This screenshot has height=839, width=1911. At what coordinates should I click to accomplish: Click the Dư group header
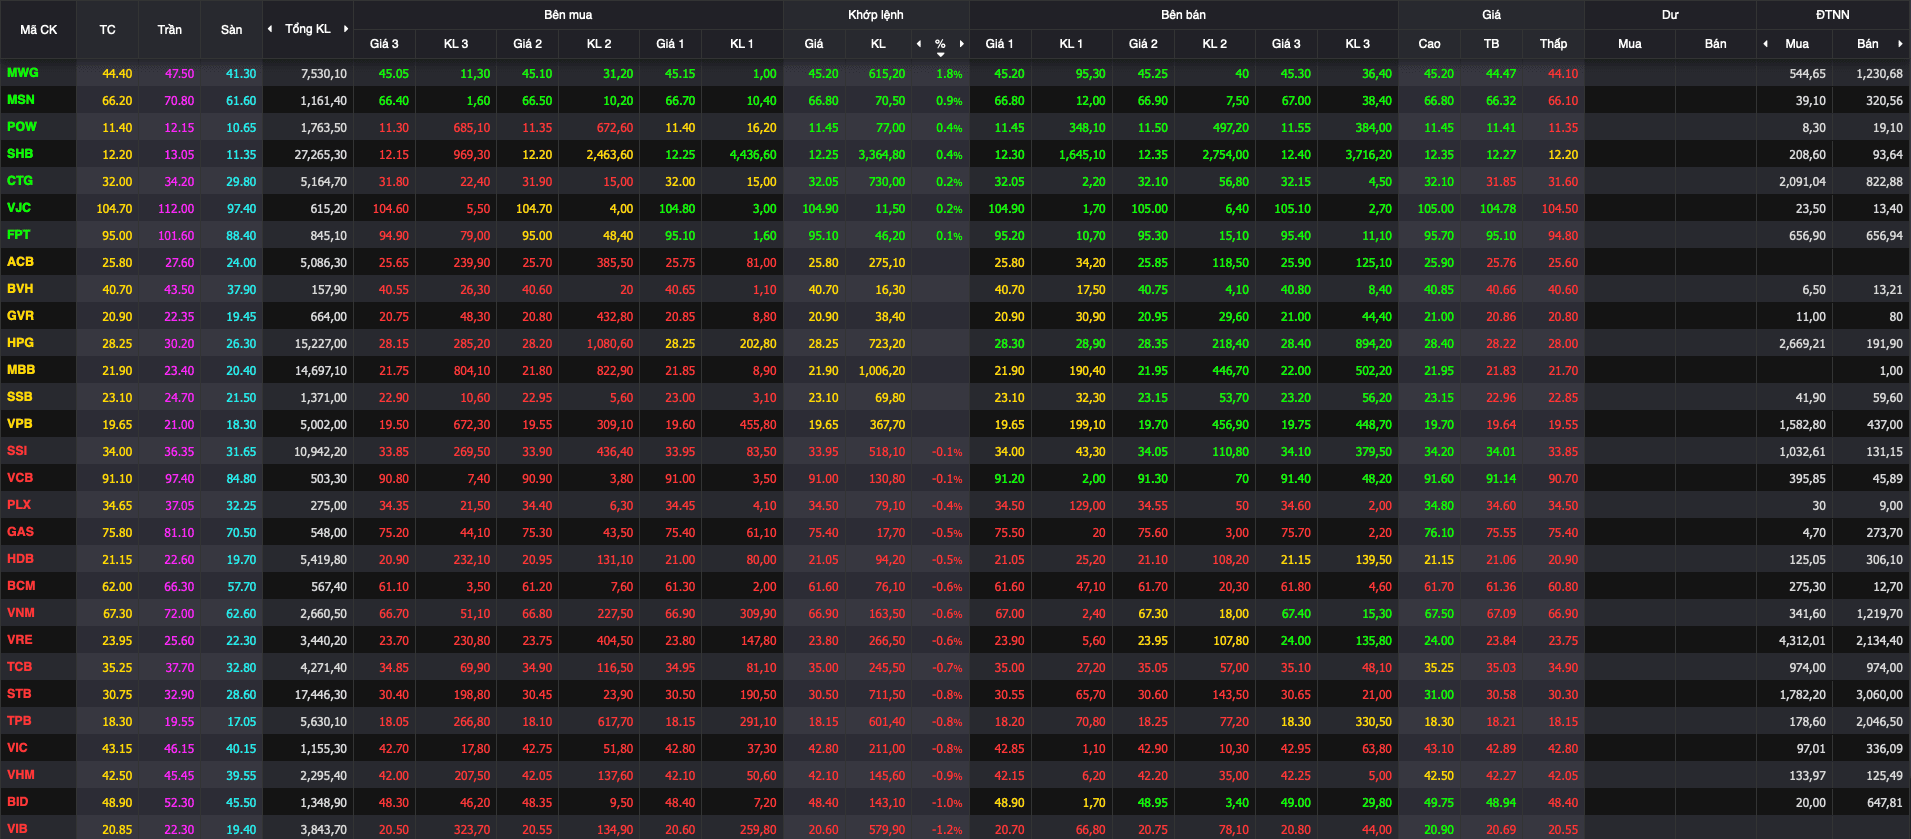click(x=1670, y=15)
